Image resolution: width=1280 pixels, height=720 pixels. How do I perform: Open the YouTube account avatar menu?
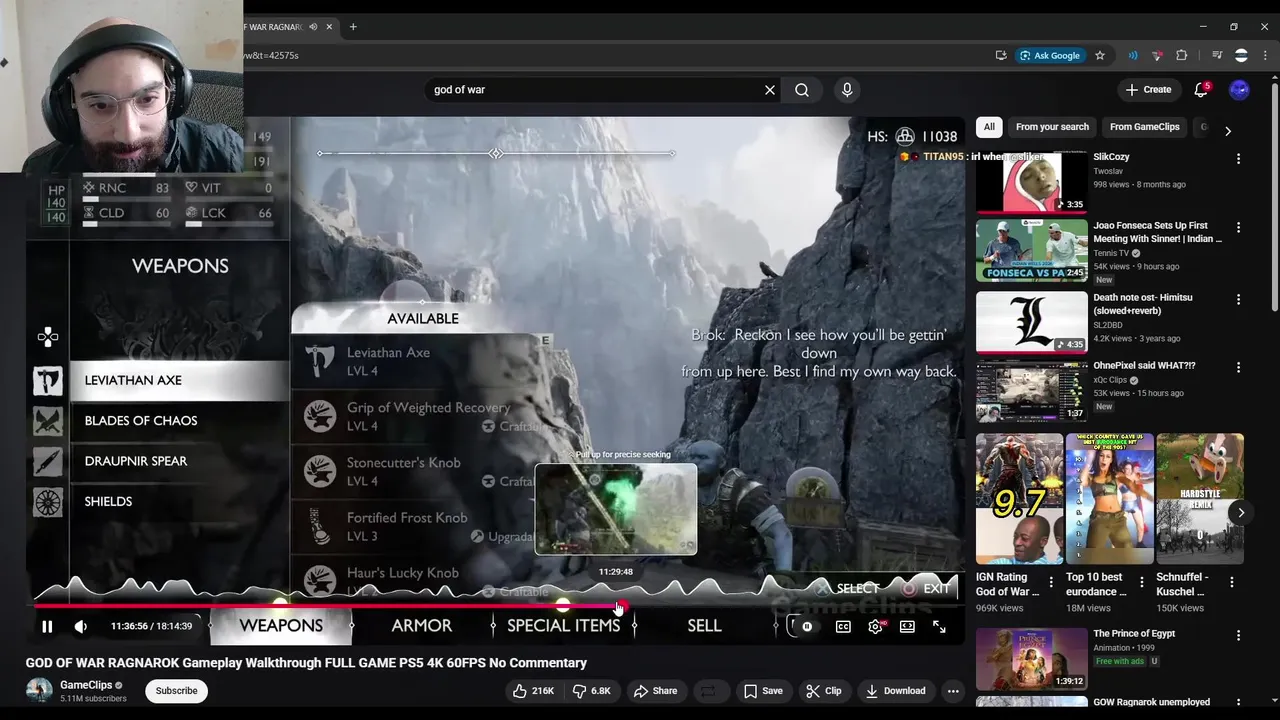coord(1239,90)
